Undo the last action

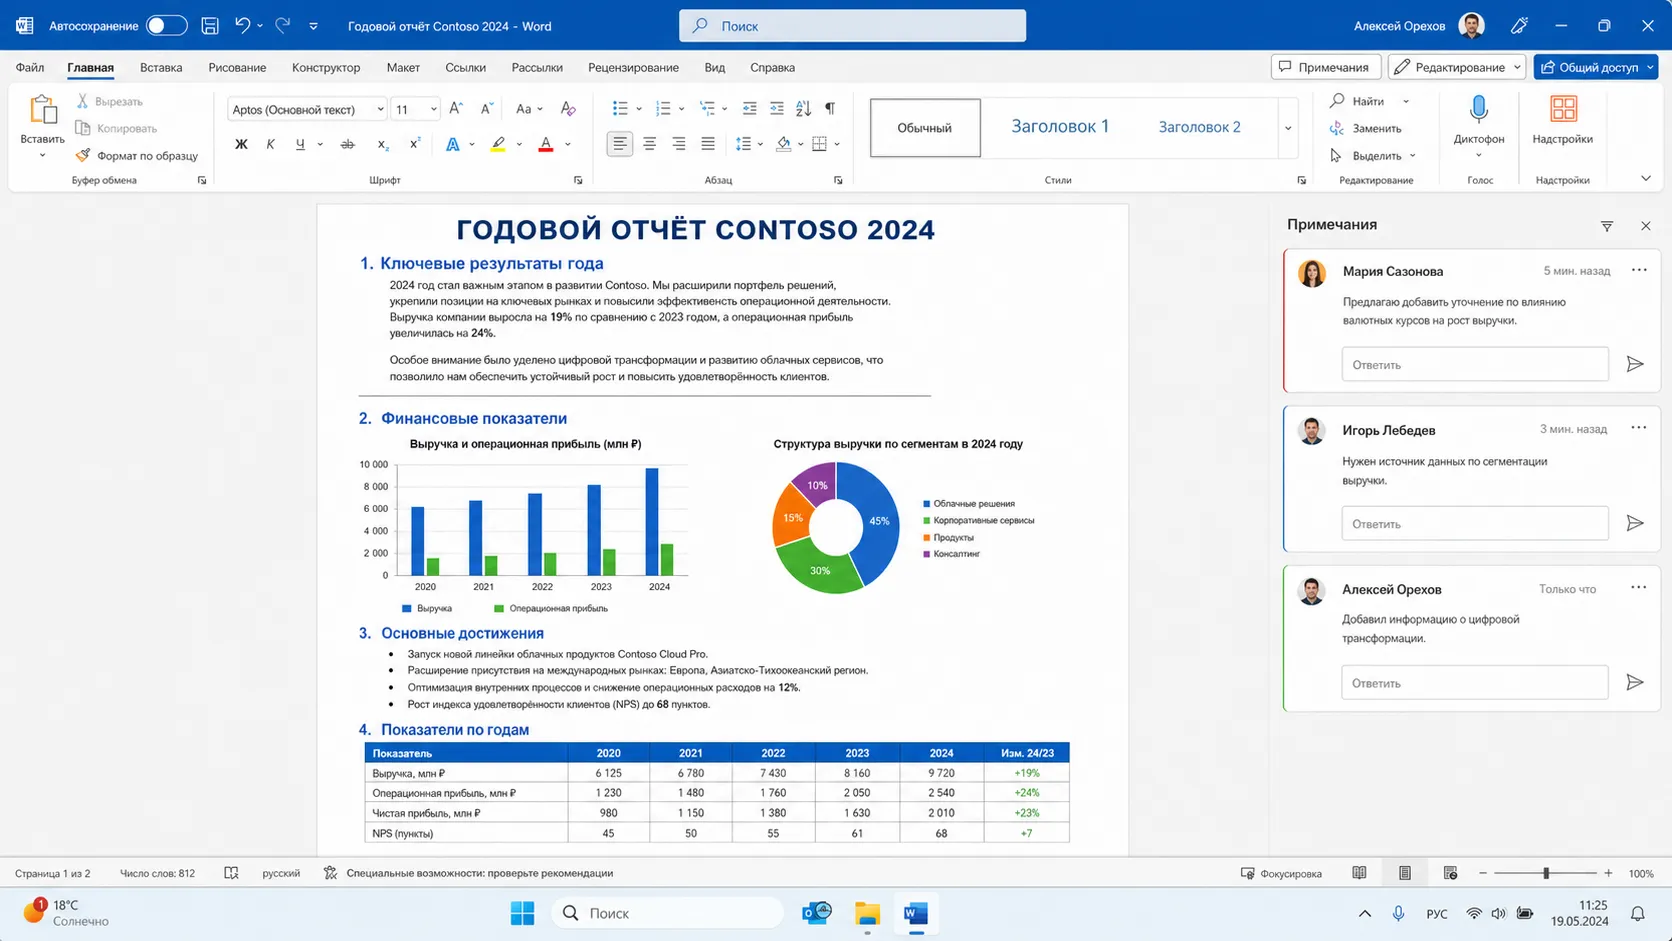tap(242, 26)
